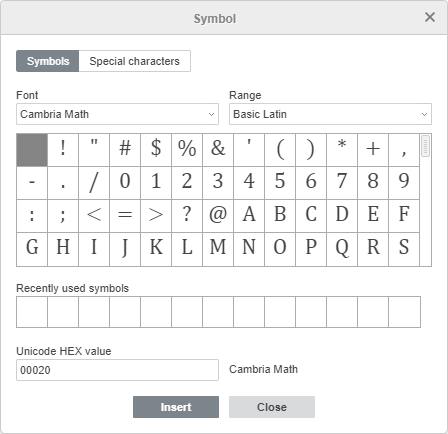Select the ampersand symbol in the grid
This screenshot has width=448, height=434.
(218, 150)
